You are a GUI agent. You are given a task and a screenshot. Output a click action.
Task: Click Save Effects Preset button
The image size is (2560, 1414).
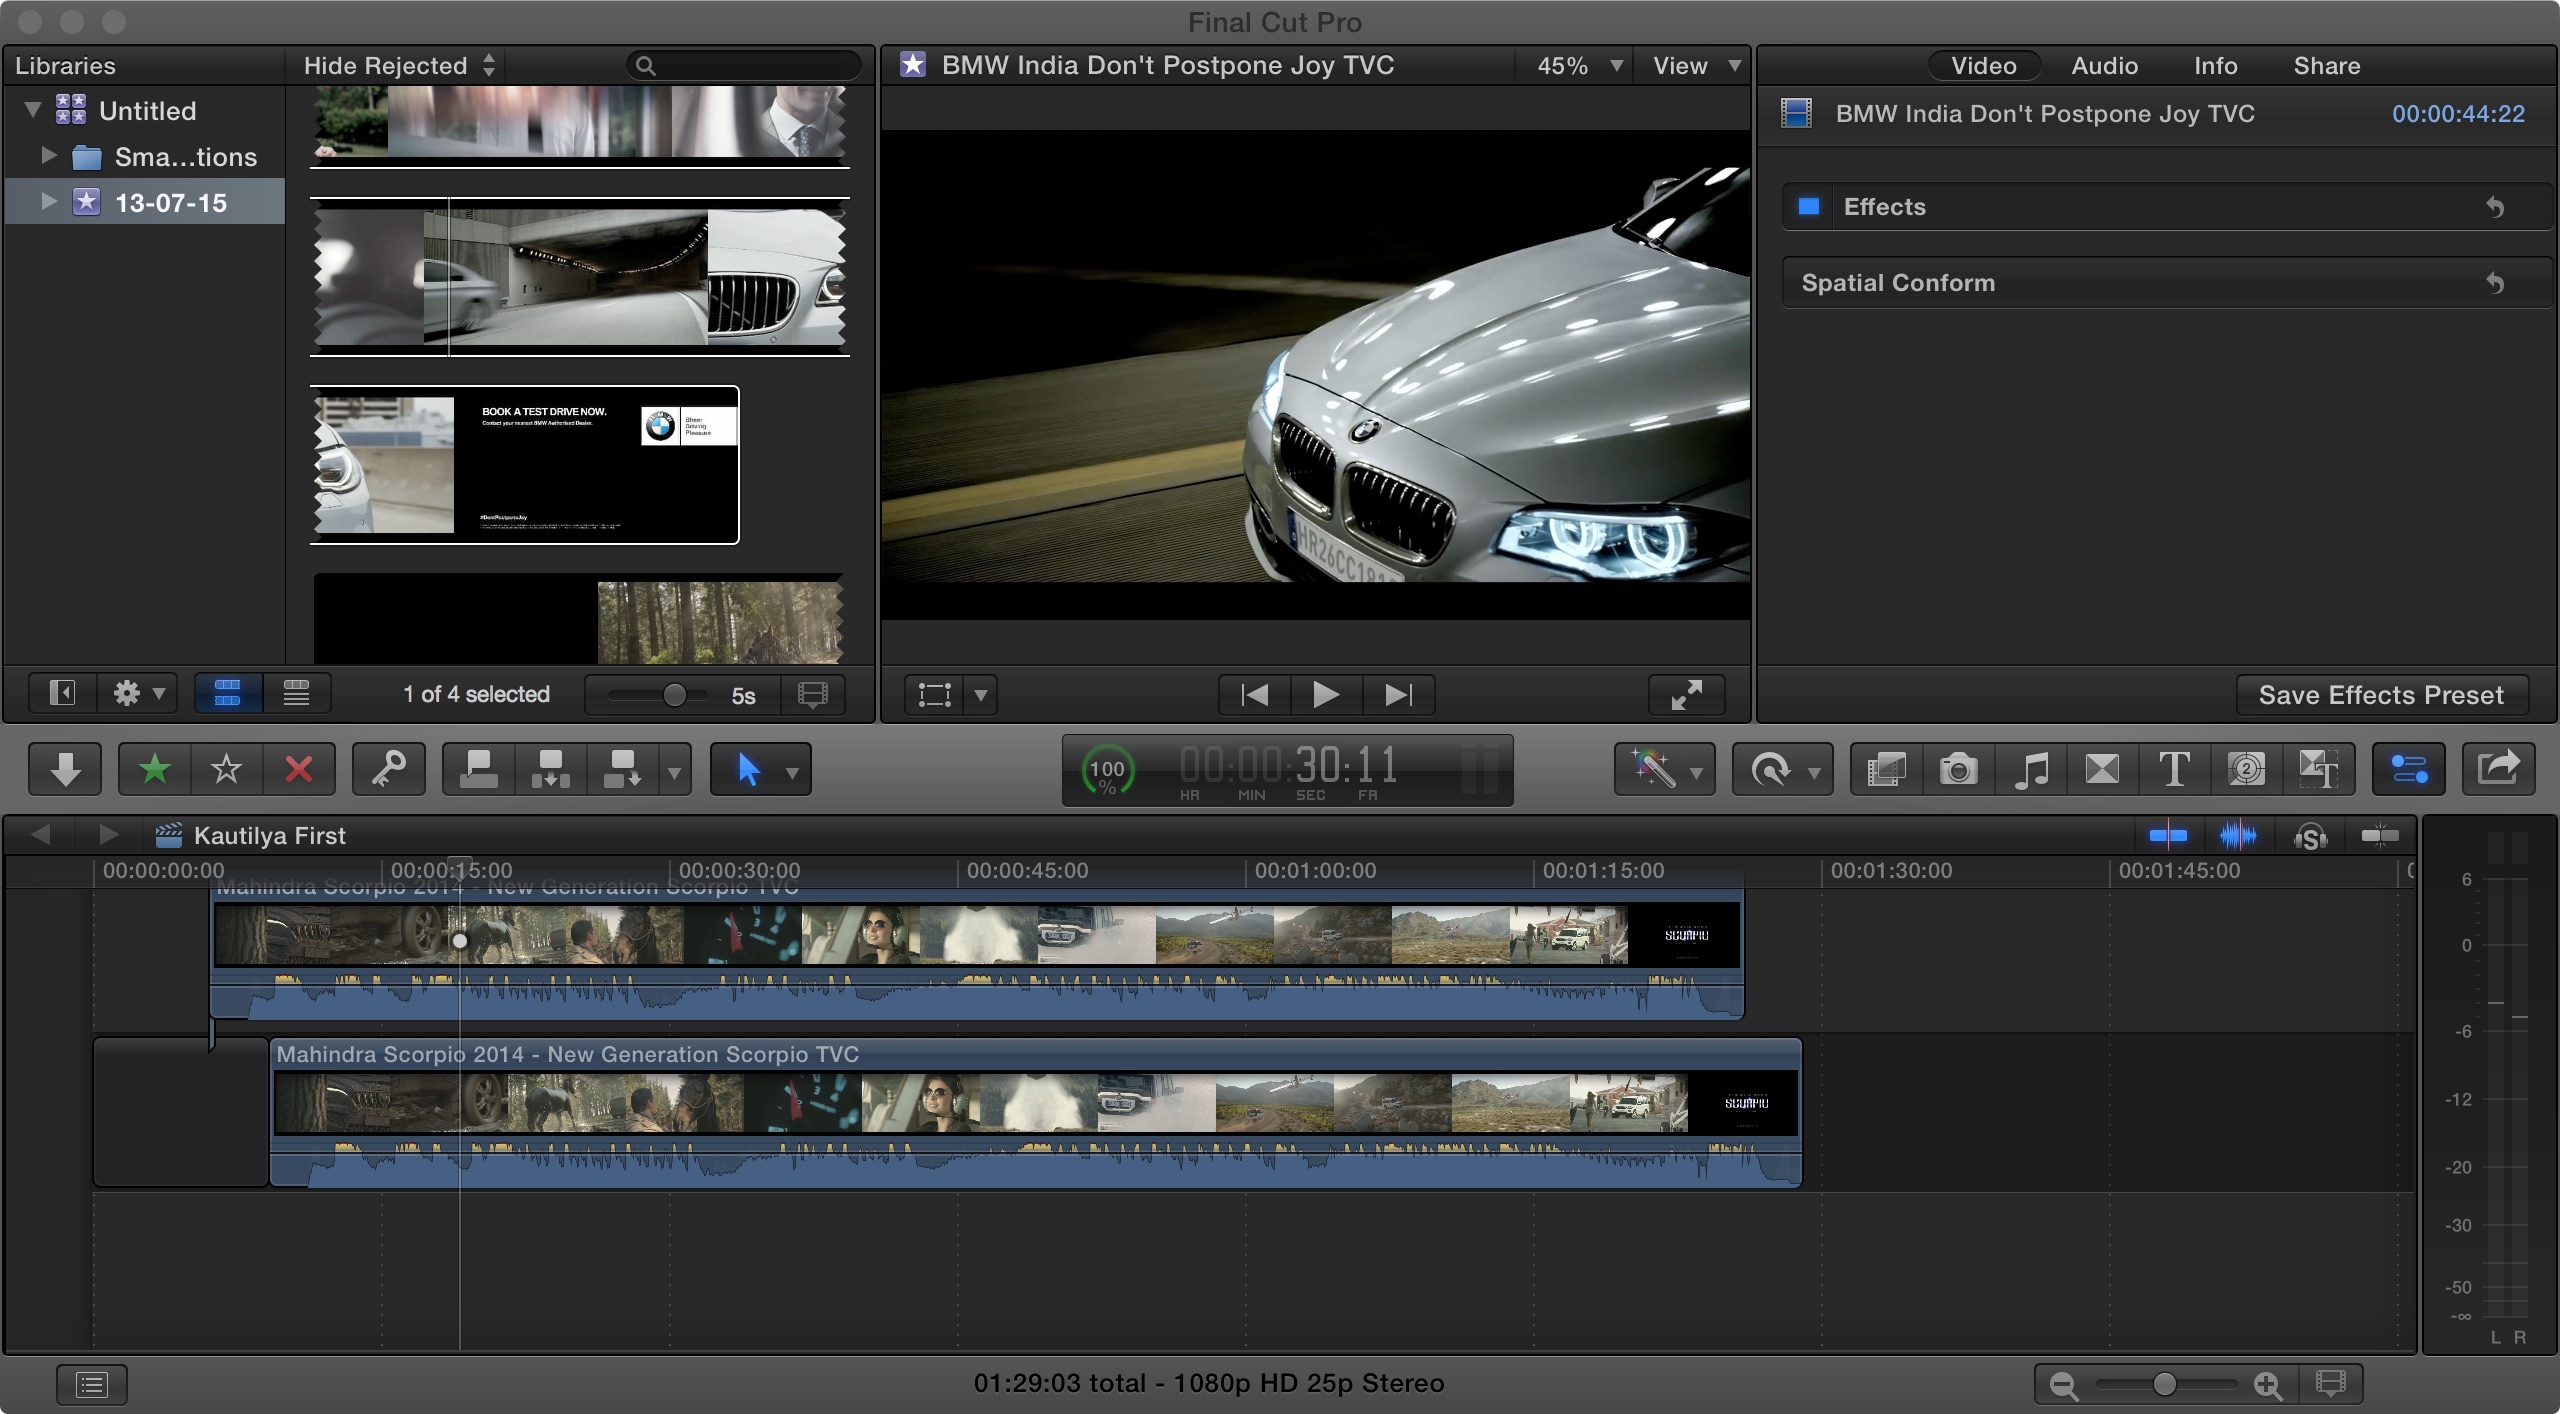pyautogui.click(x=2381, y=695)
